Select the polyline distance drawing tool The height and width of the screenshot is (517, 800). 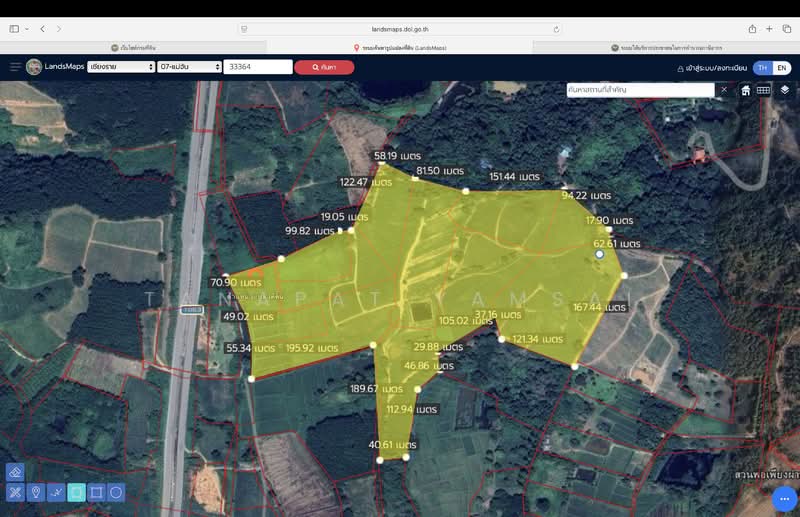[56, 492]
